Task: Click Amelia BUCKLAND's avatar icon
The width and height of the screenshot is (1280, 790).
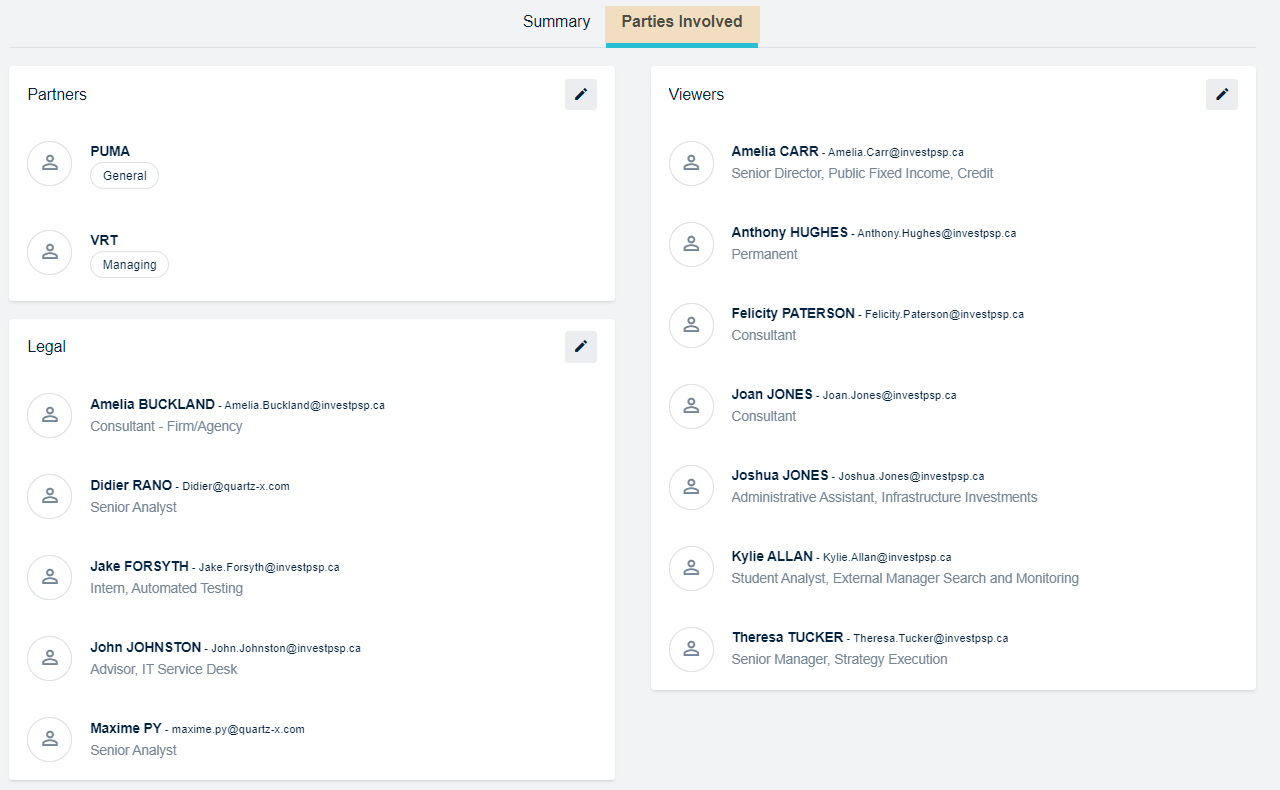Action: tap(49, 415)
